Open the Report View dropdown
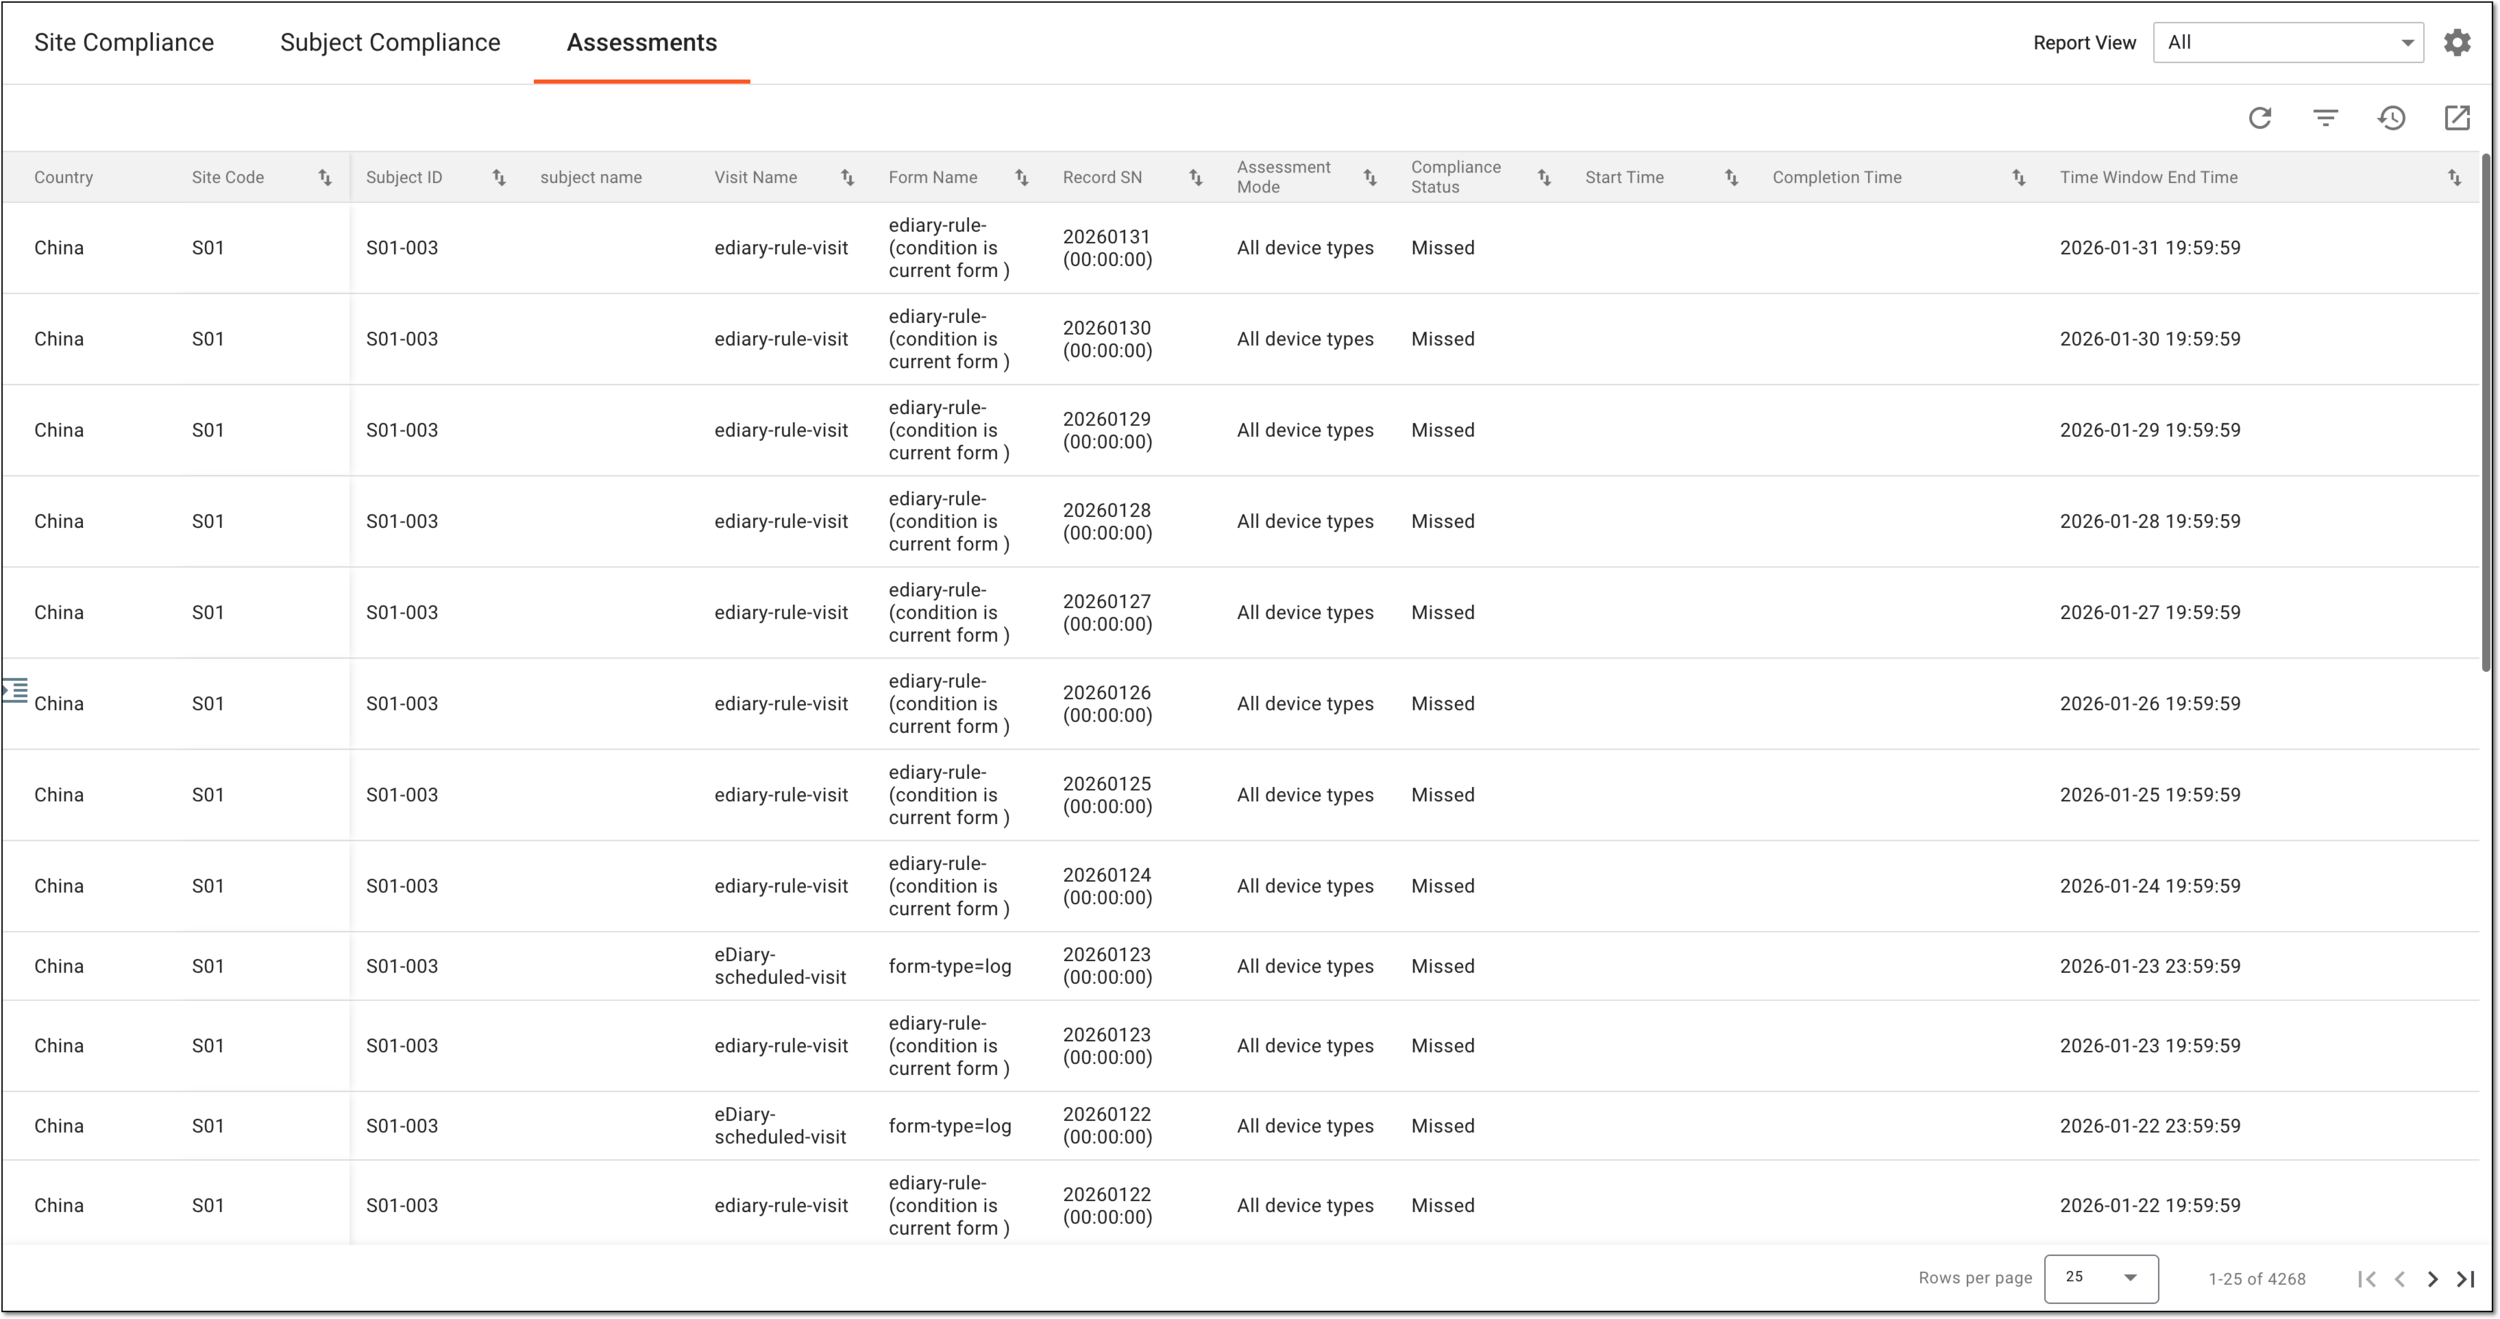This screenshot has width=2500, height=1319. coord(2288,43)
